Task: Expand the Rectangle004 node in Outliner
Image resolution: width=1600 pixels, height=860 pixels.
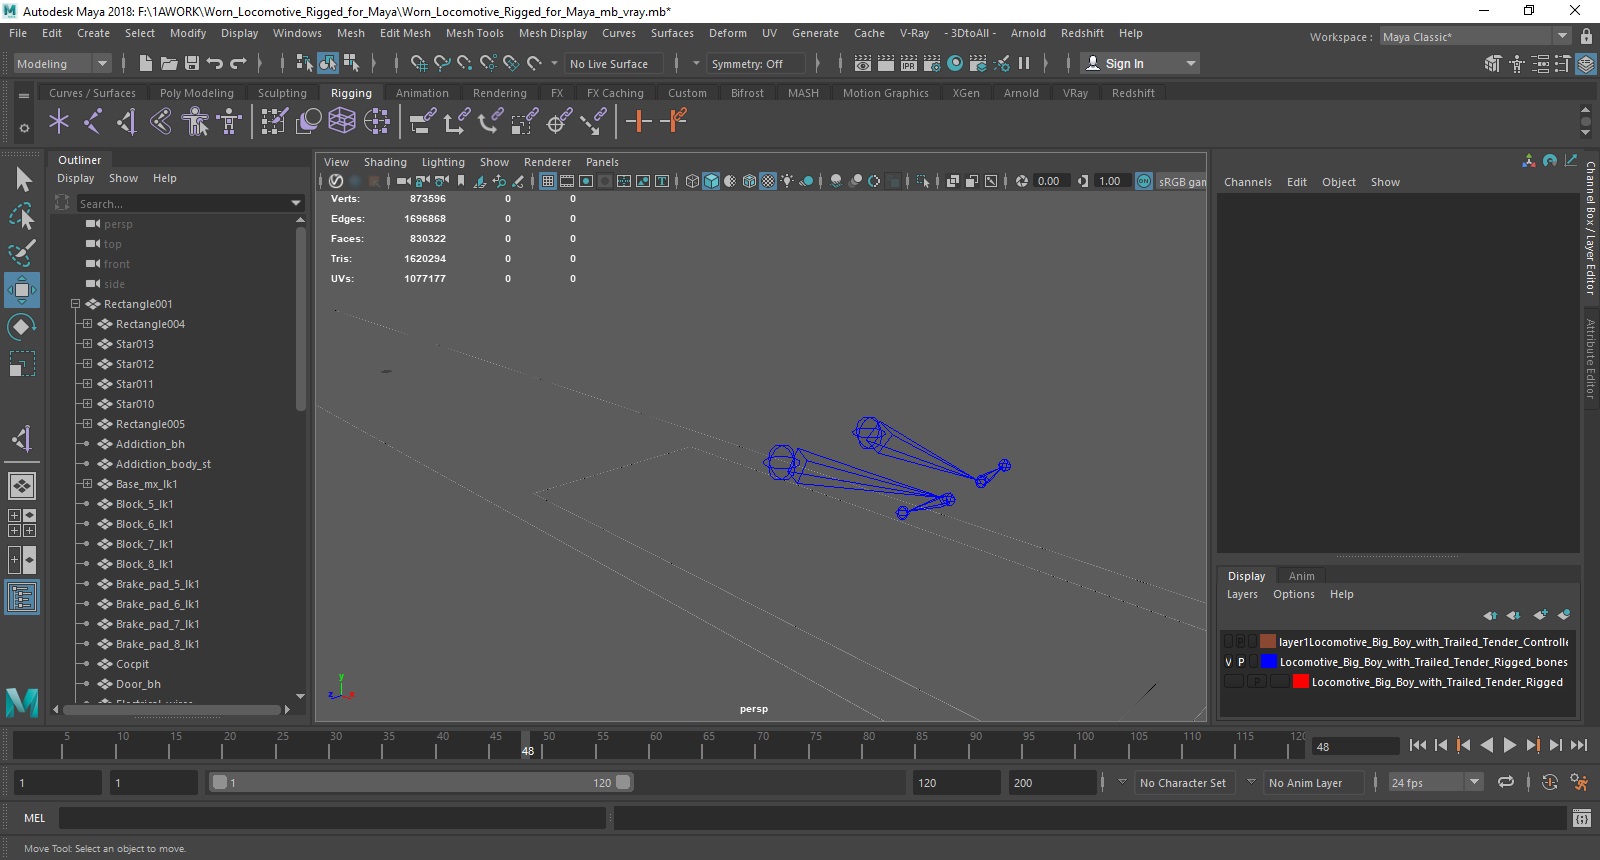Action: click(87, 324)
